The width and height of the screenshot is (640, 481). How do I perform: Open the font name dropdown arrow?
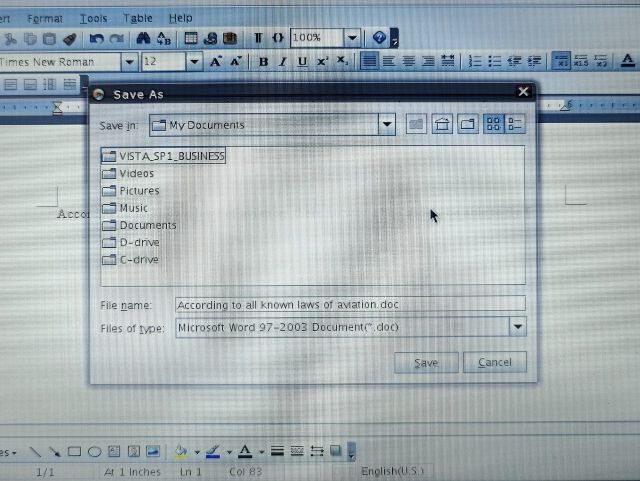coord(129,62)
